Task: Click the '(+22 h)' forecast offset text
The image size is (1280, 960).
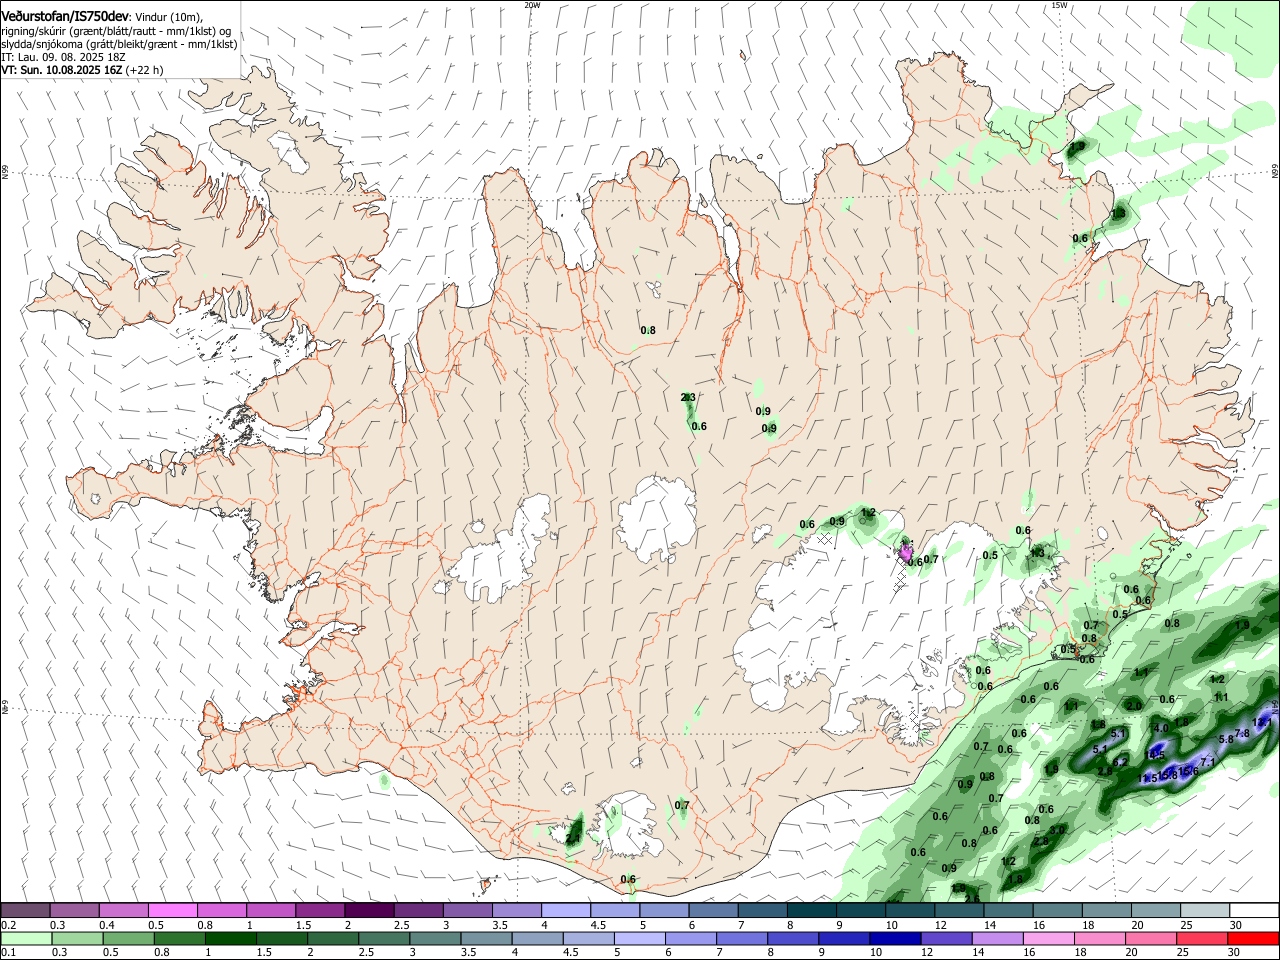Action: [144, 70]
